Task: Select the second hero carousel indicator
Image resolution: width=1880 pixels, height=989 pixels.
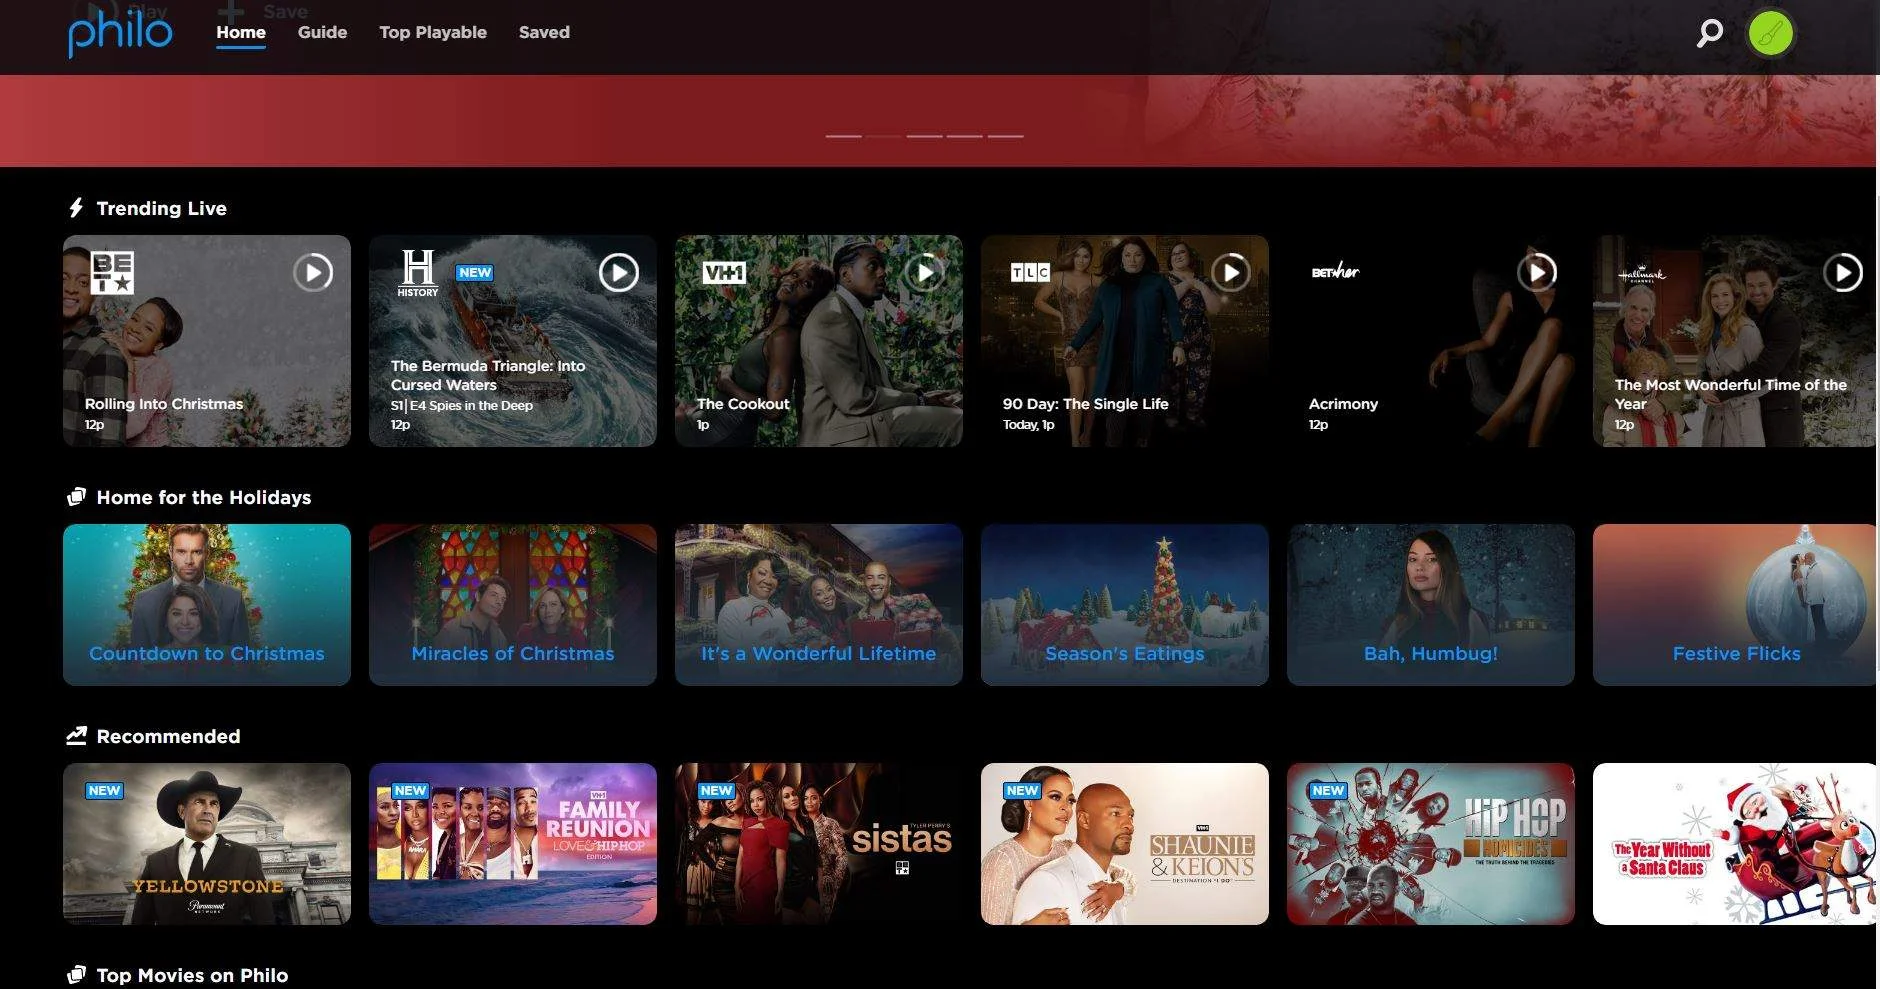Action: [x=884, y=135]
